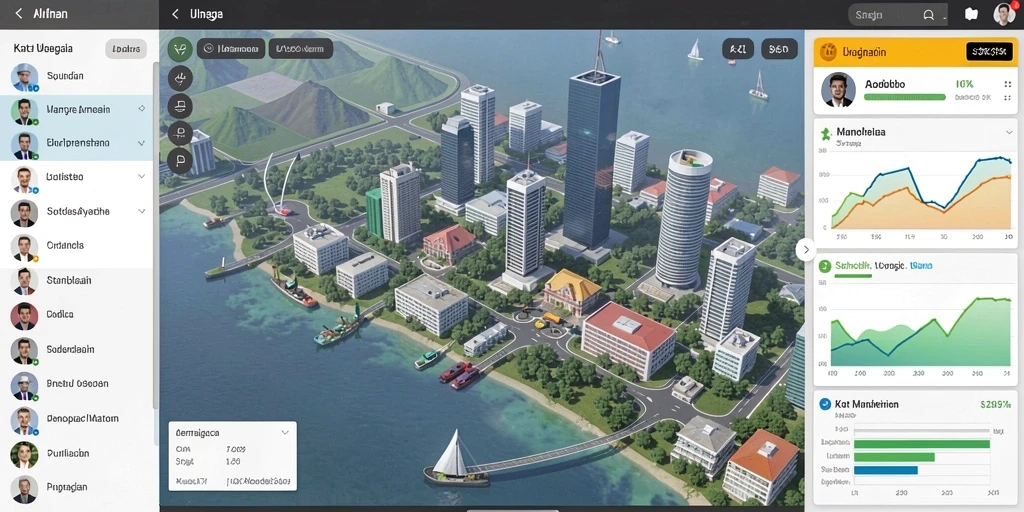
Task: Click the second dark button at map top-right
Action: point(778,49)
